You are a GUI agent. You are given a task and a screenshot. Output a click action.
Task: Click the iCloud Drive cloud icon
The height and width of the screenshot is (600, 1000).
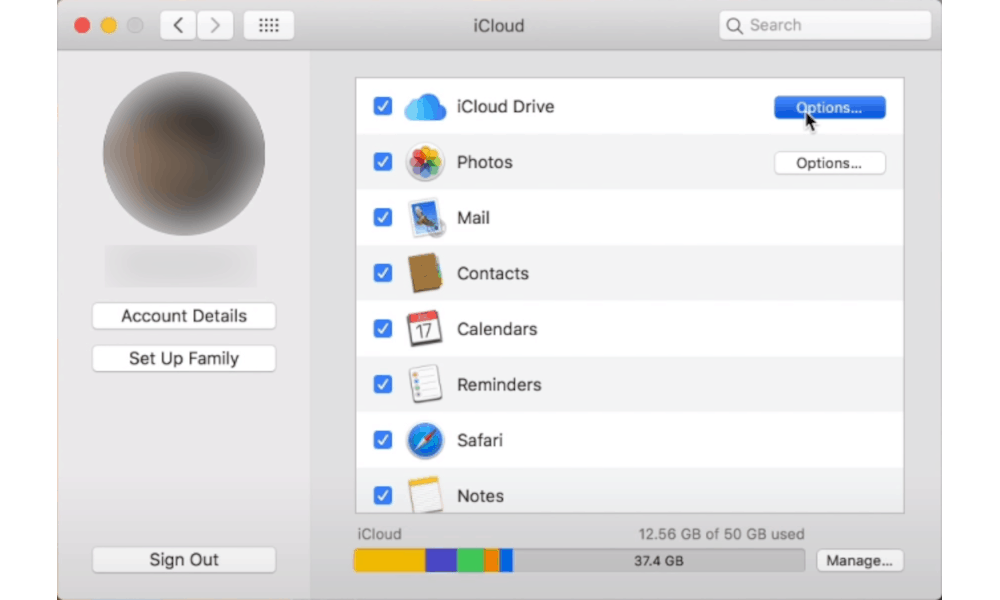[425, 107]
